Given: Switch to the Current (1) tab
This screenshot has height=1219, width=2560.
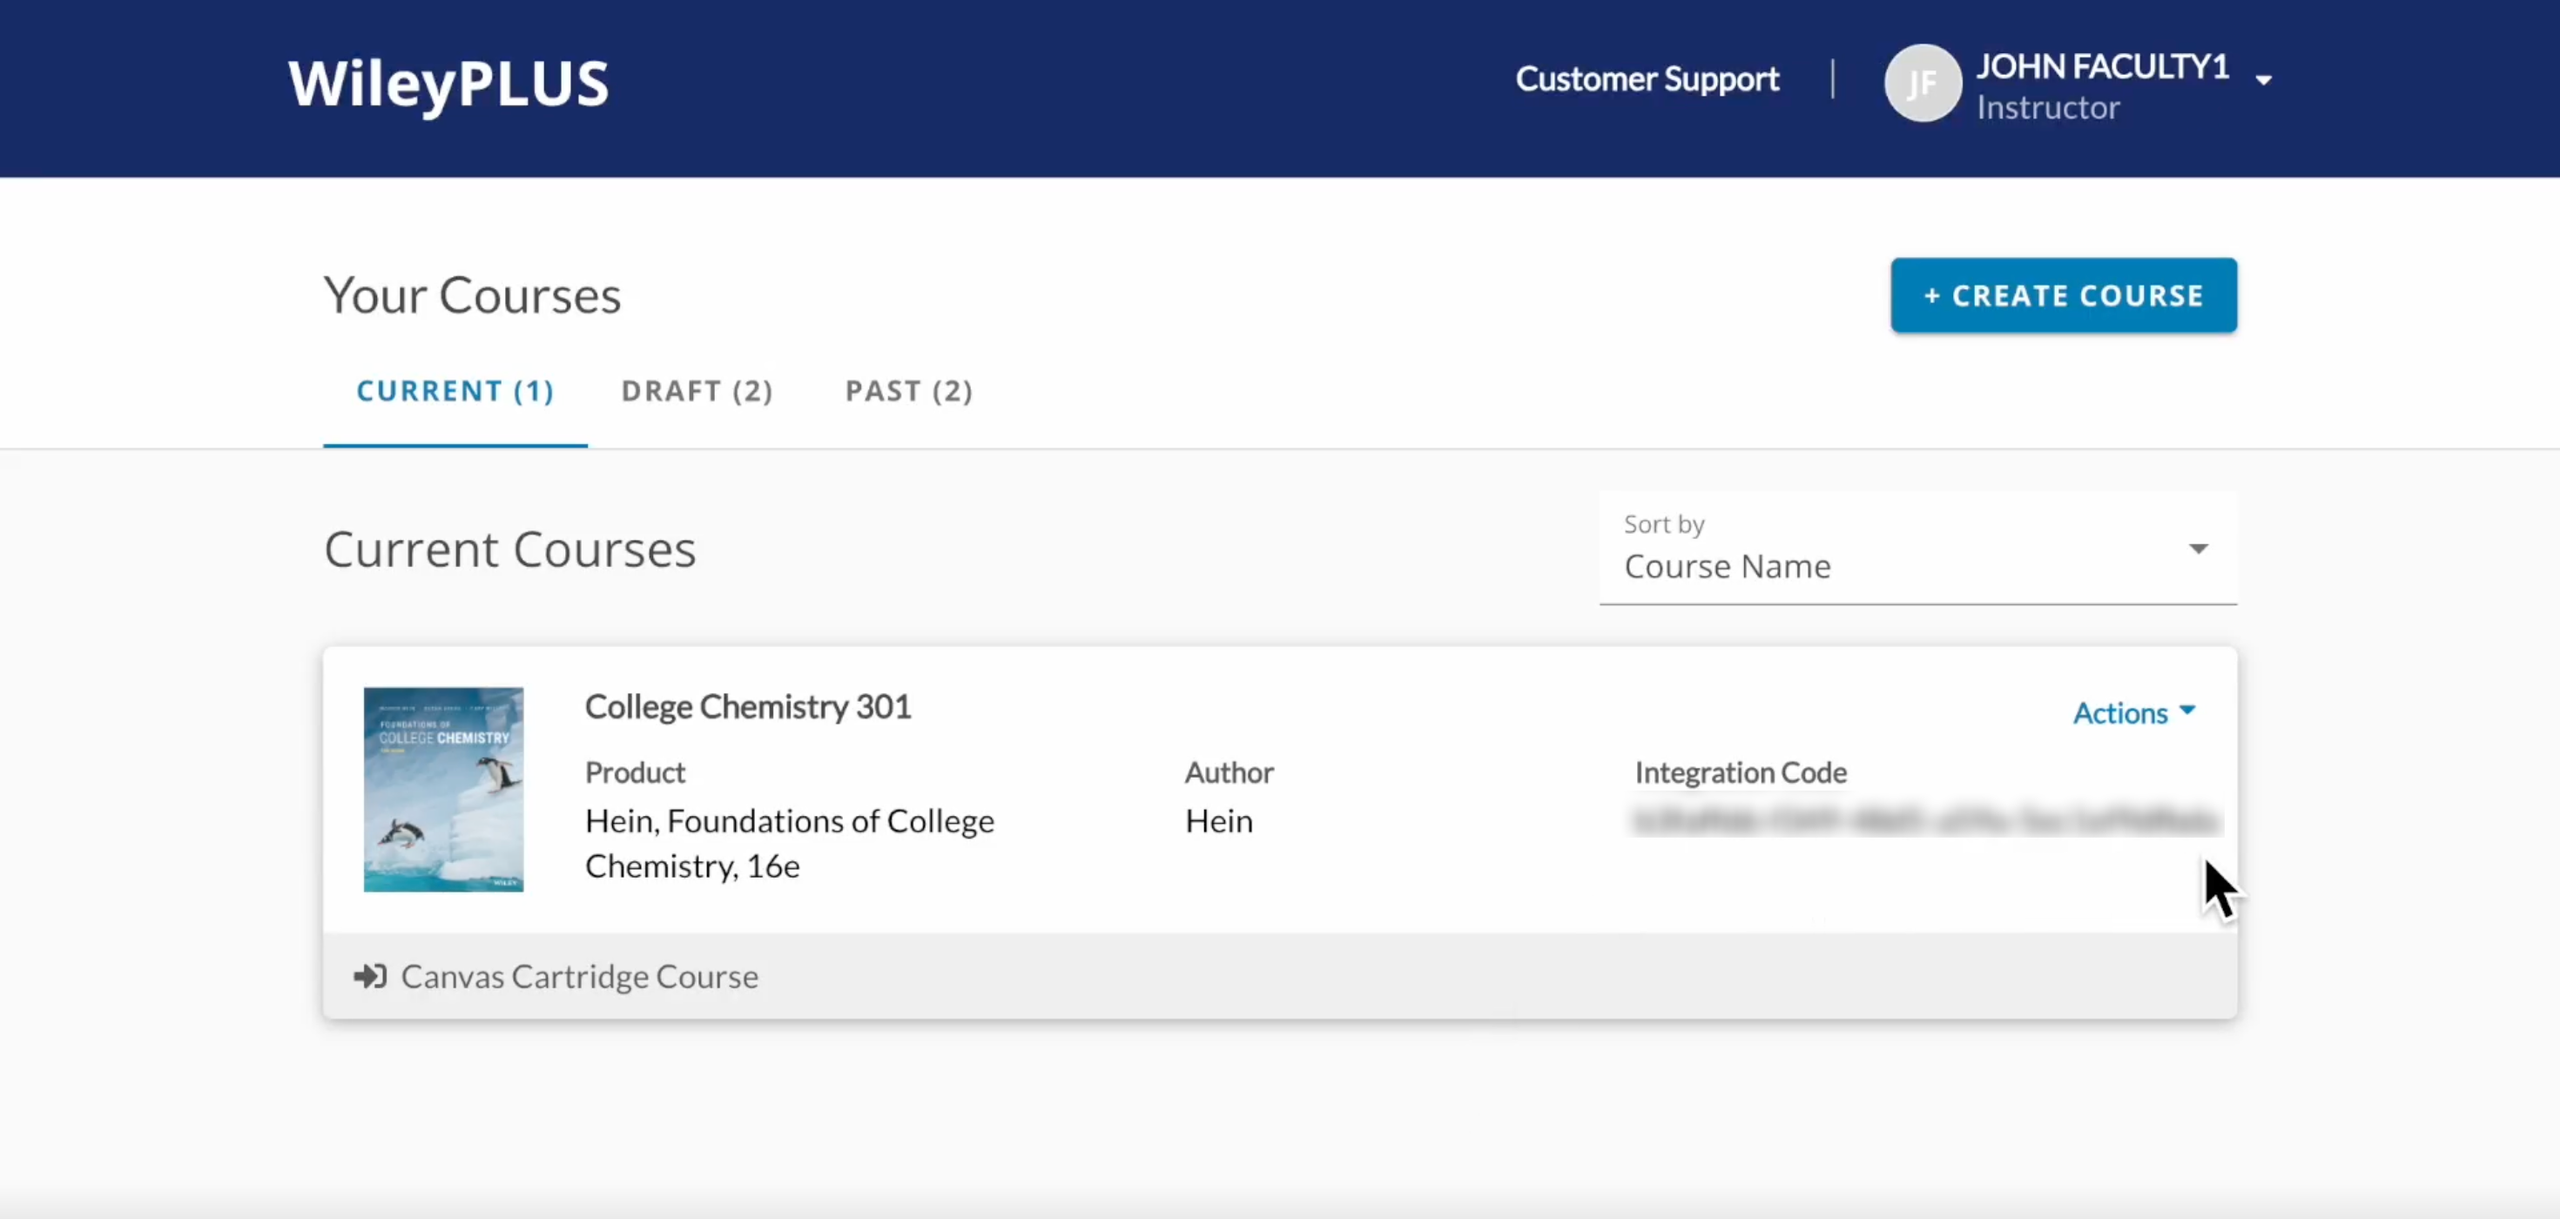Looking at the screenshot, I should 455,391.
